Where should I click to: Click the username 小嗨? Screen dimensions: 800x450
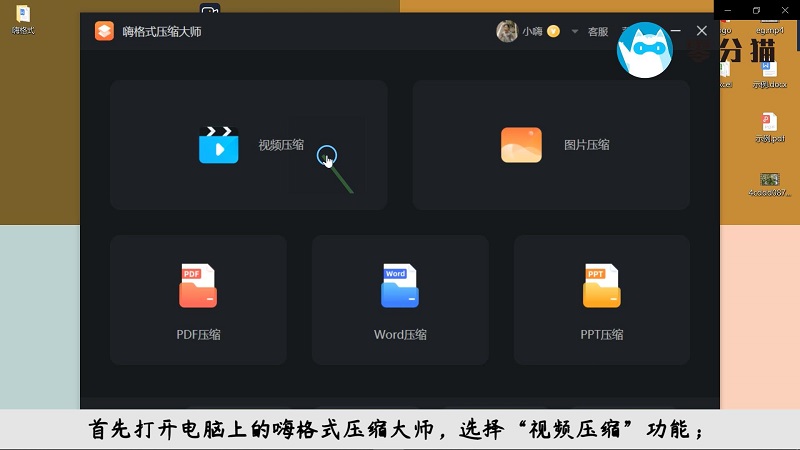(533, 31)
